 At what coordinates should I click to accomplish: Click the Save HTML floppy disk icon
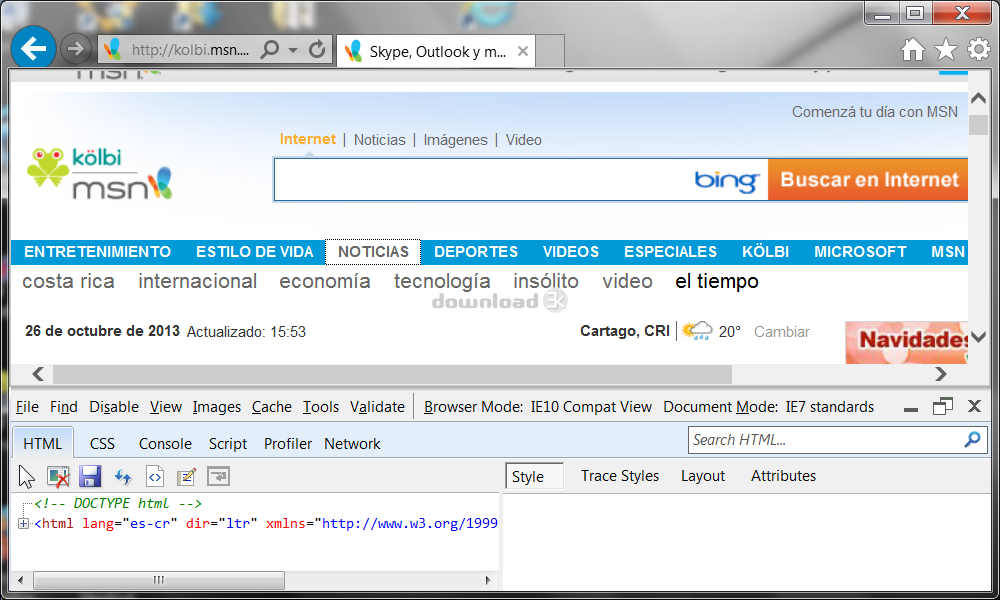coord(90,476)
